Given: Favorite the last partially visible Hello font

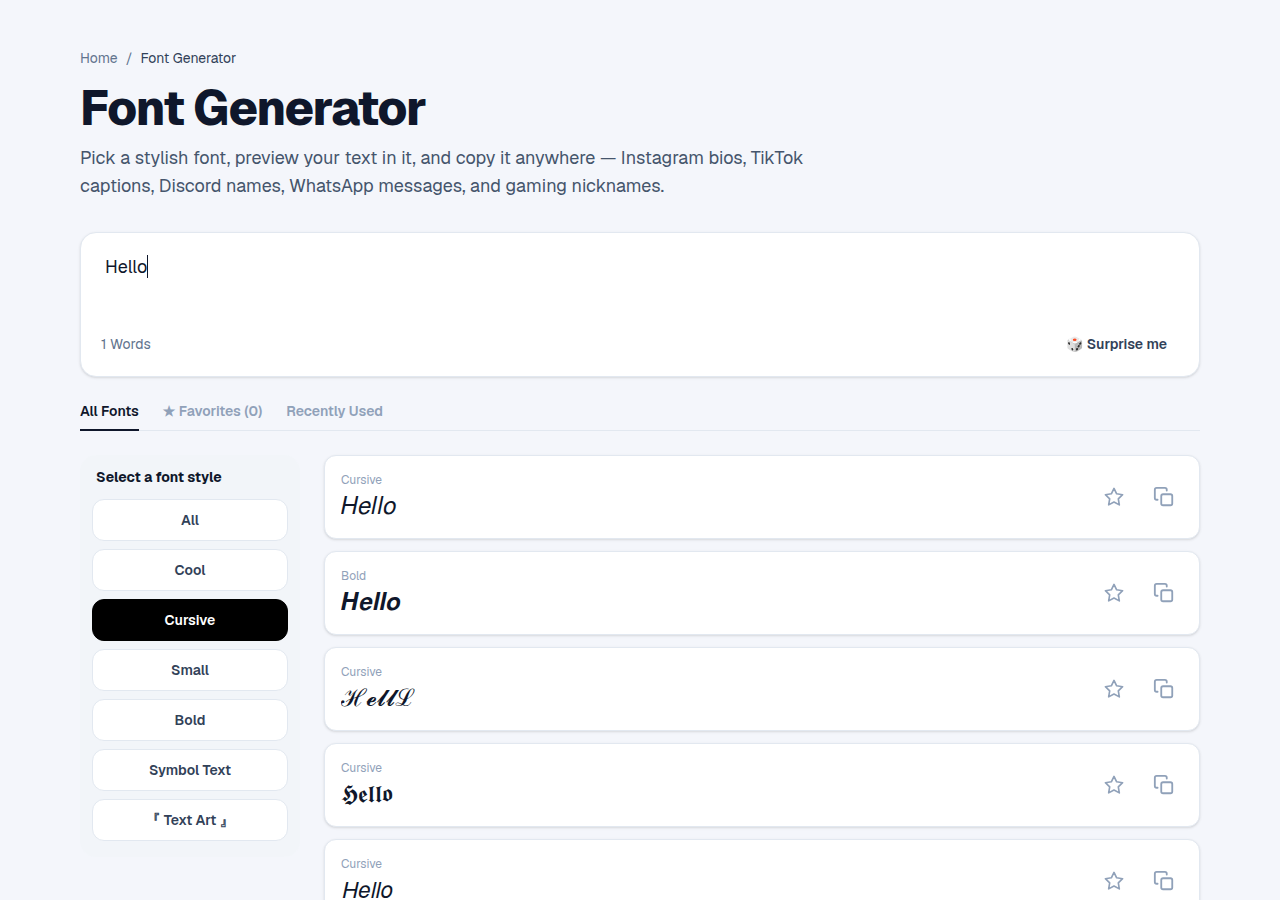Looking at the screenshot, I should 1114,881.
